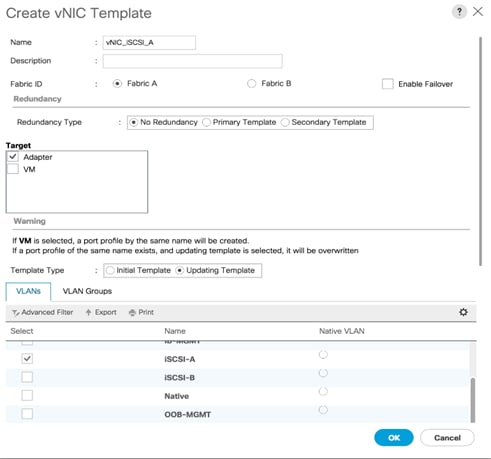Open the help question mark icon
The width and height of the screenshot is (491, 459).
(x=459, y=12)
